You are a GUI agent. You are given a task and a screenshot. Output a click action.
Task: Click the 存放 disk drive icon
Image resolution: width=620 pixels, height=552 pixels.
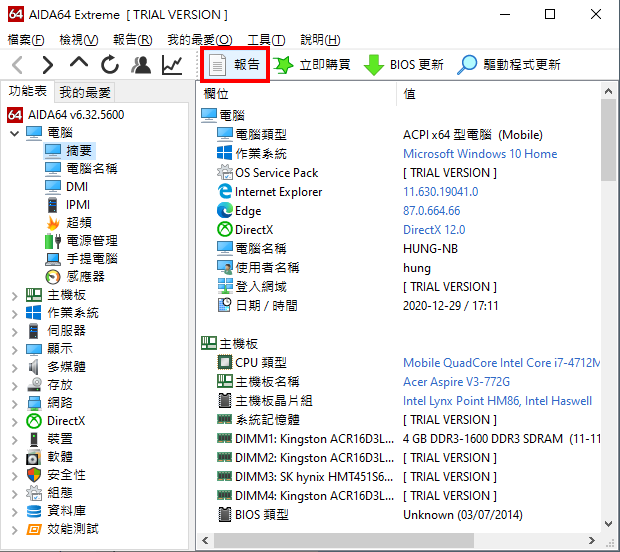click(34, 385)
